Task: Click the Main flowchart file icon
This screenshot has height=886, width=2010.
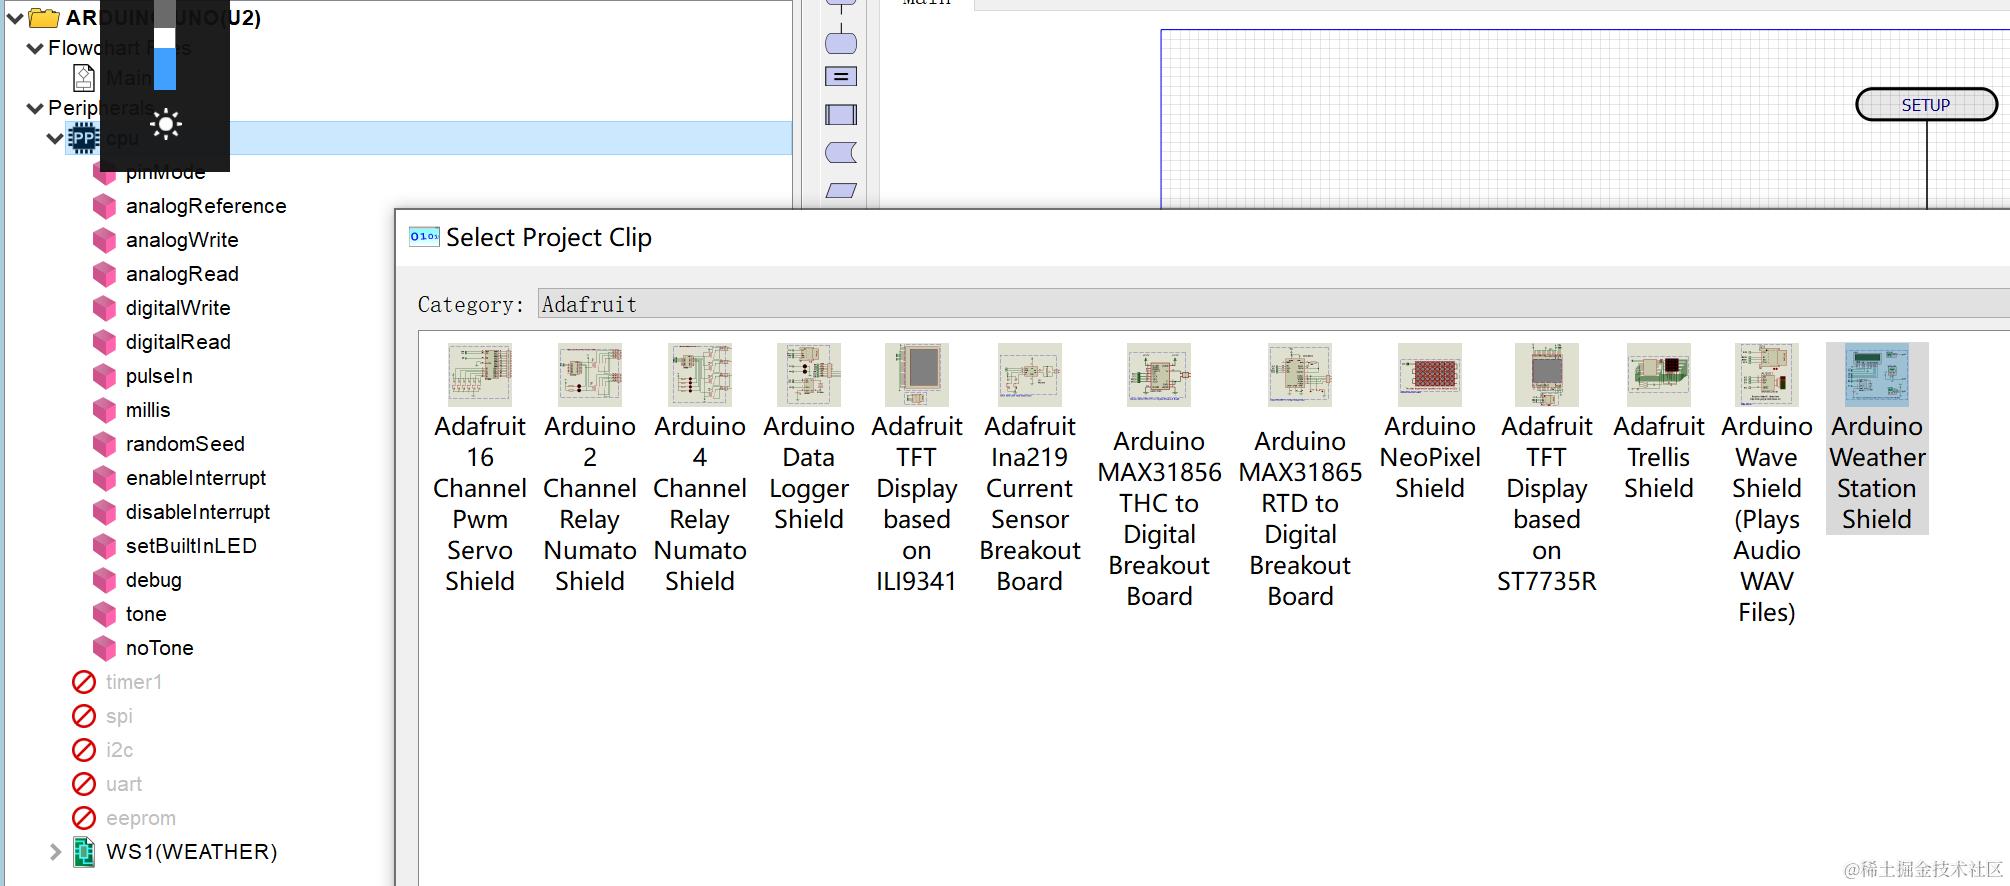Action: pos(84,78)
